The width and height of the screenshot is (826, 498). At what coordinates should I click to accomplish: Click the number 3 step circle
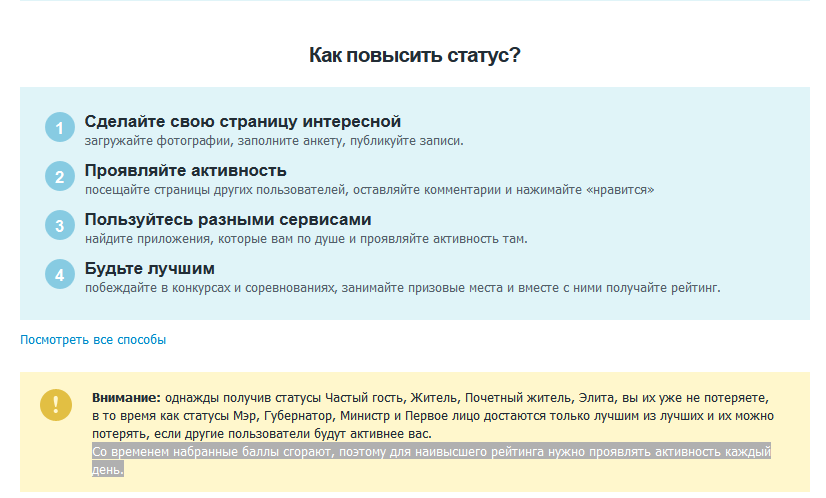point(60,225)
